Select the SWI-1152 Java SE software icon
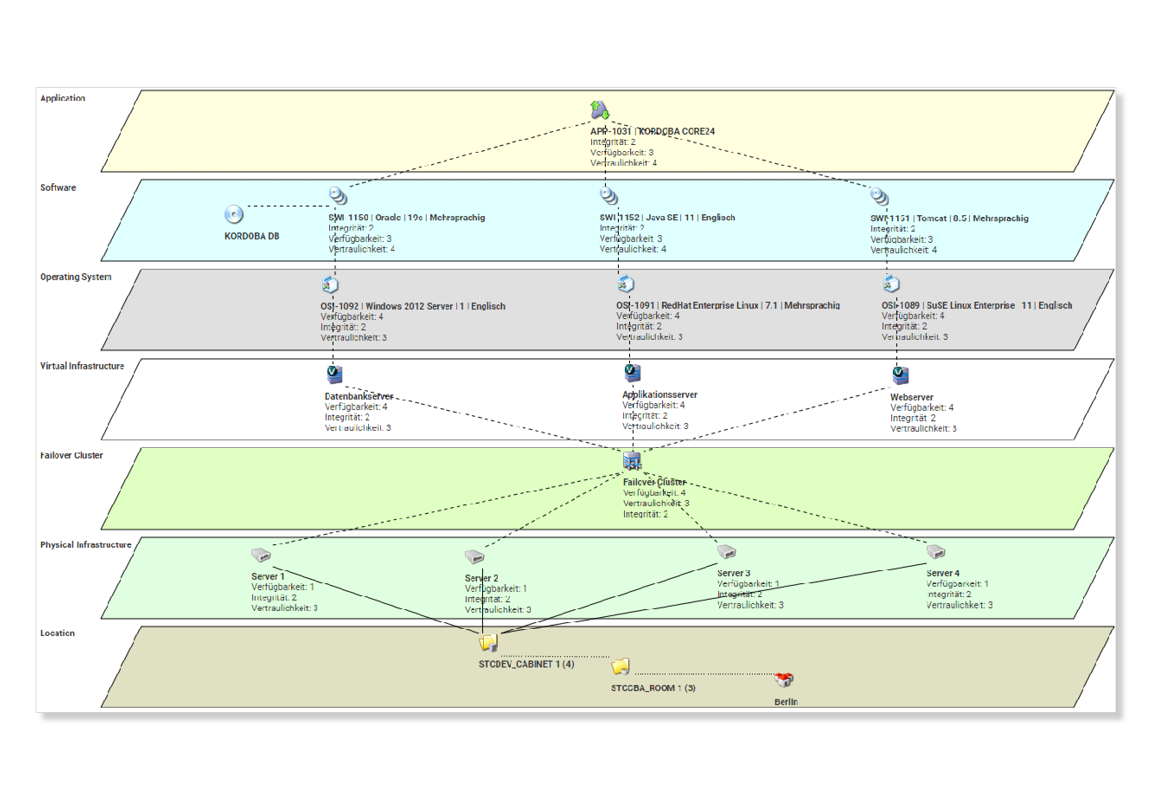Viewport: 1152px width, 800px height. pyautogui.click(x=609, y=196)
